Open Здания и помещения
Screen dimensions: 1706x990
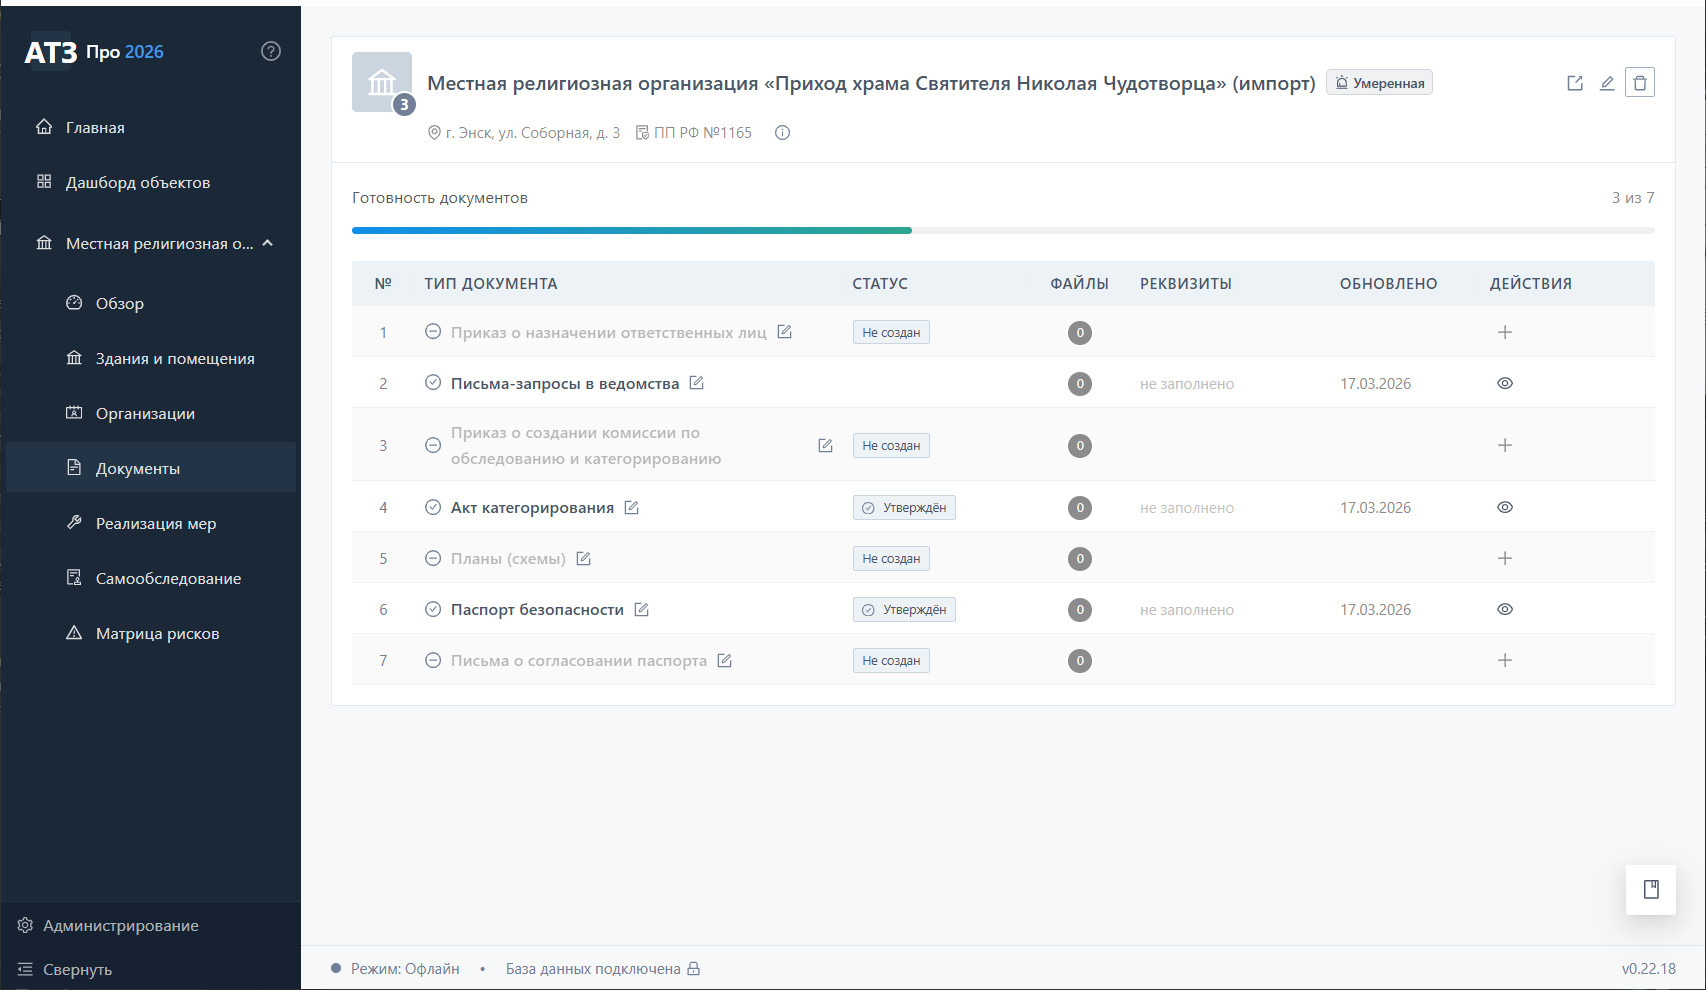(150, 358)
